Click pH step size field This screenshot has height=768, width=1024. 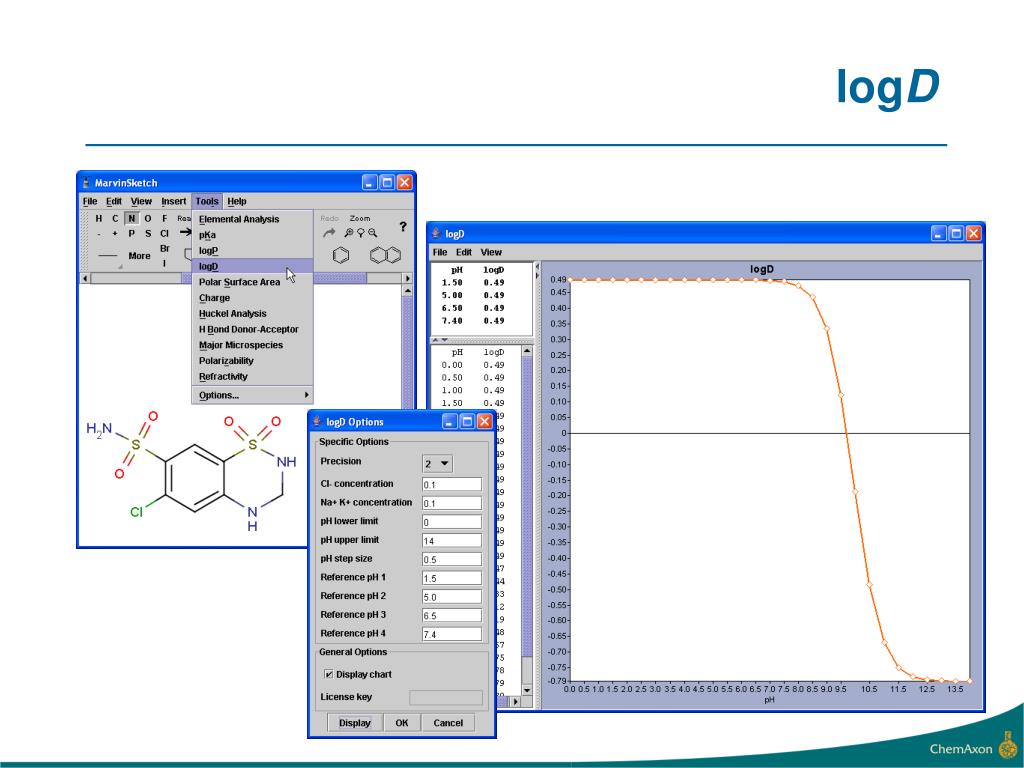[x=452, y=559]
